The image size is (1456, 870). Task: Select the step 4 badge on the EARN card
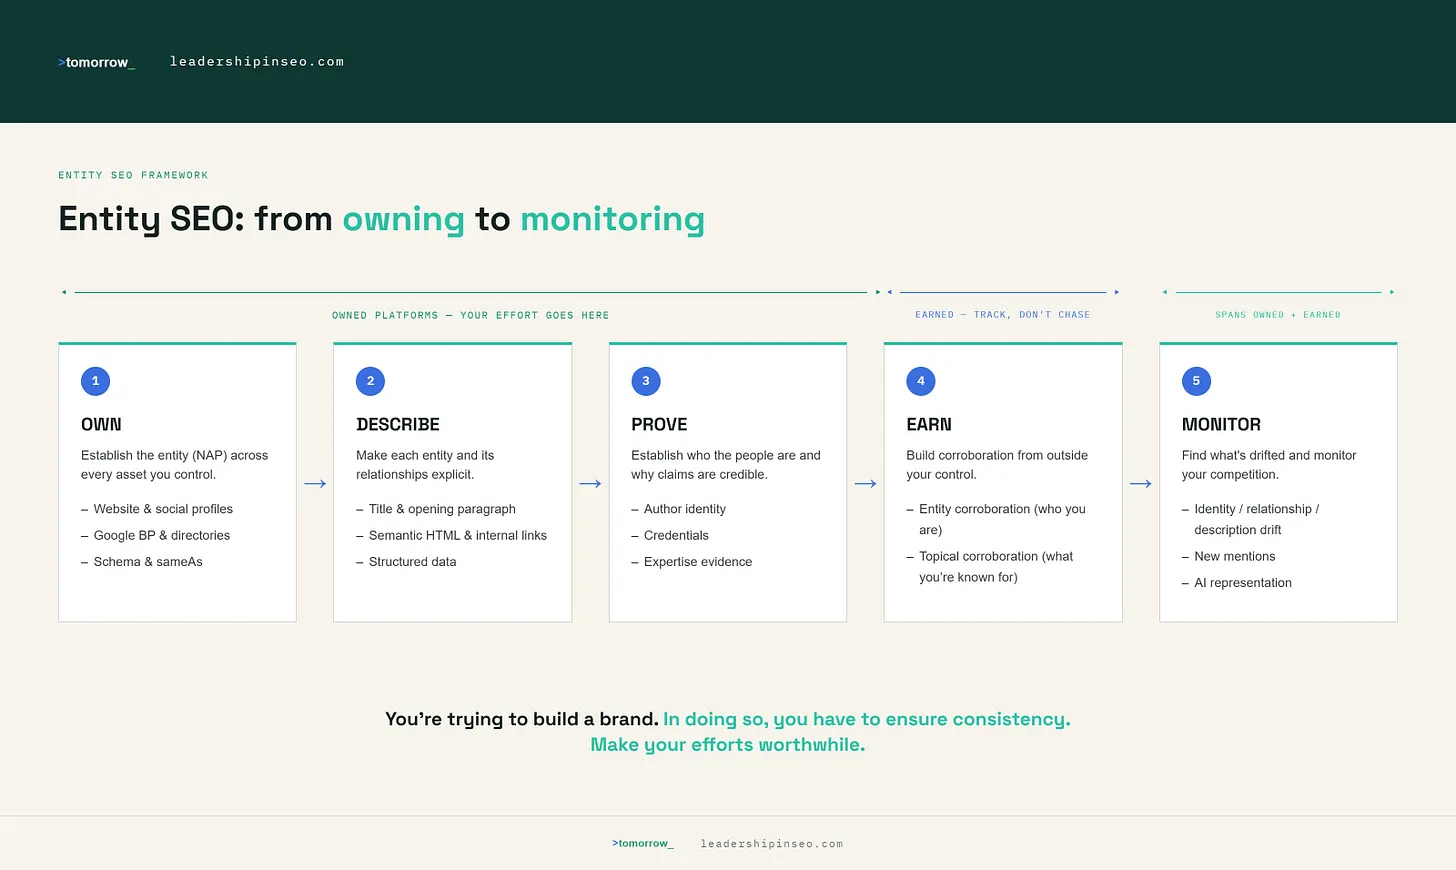921,381
